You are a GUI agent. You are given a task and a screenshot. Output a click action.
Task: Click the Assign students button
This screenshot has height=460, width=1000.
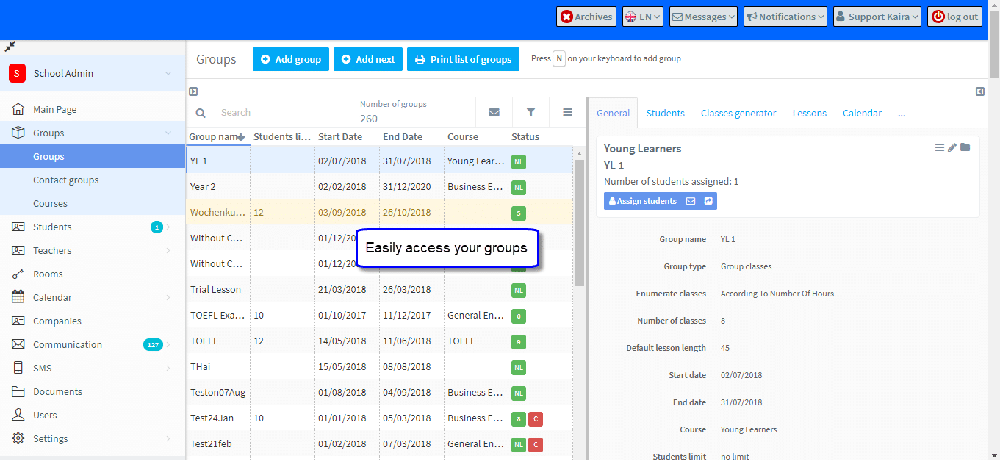coord(642,201)
